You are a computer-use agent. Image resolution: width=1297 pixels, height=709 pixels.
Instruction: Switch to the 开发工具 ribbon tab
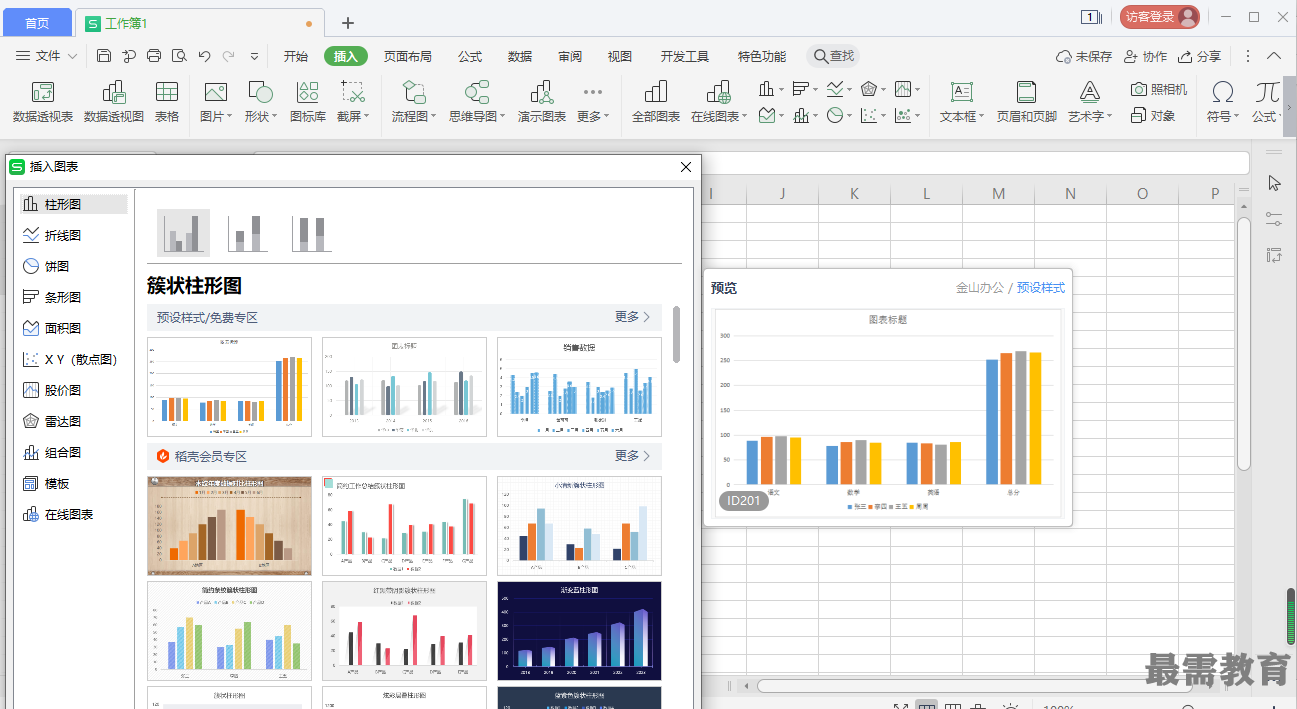point(685,57)
